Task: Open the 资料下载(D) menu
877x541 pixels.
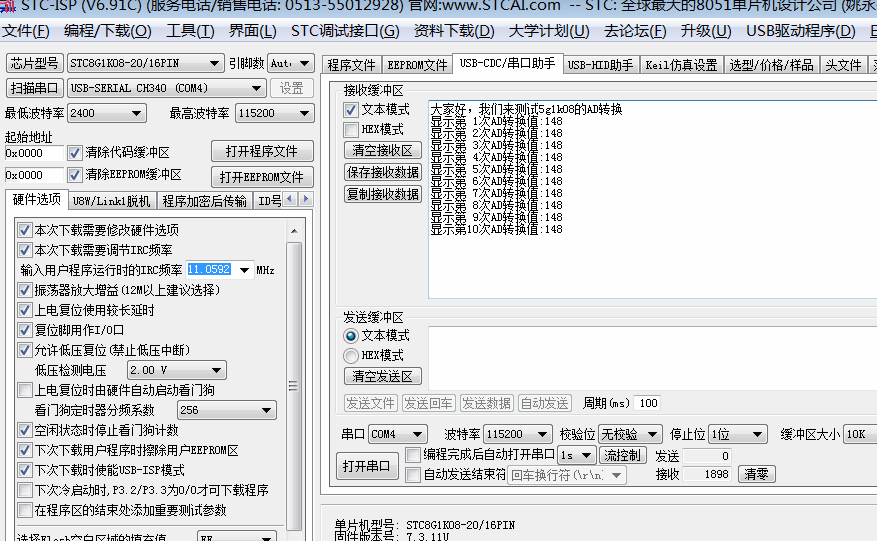Action: point(454,31)
